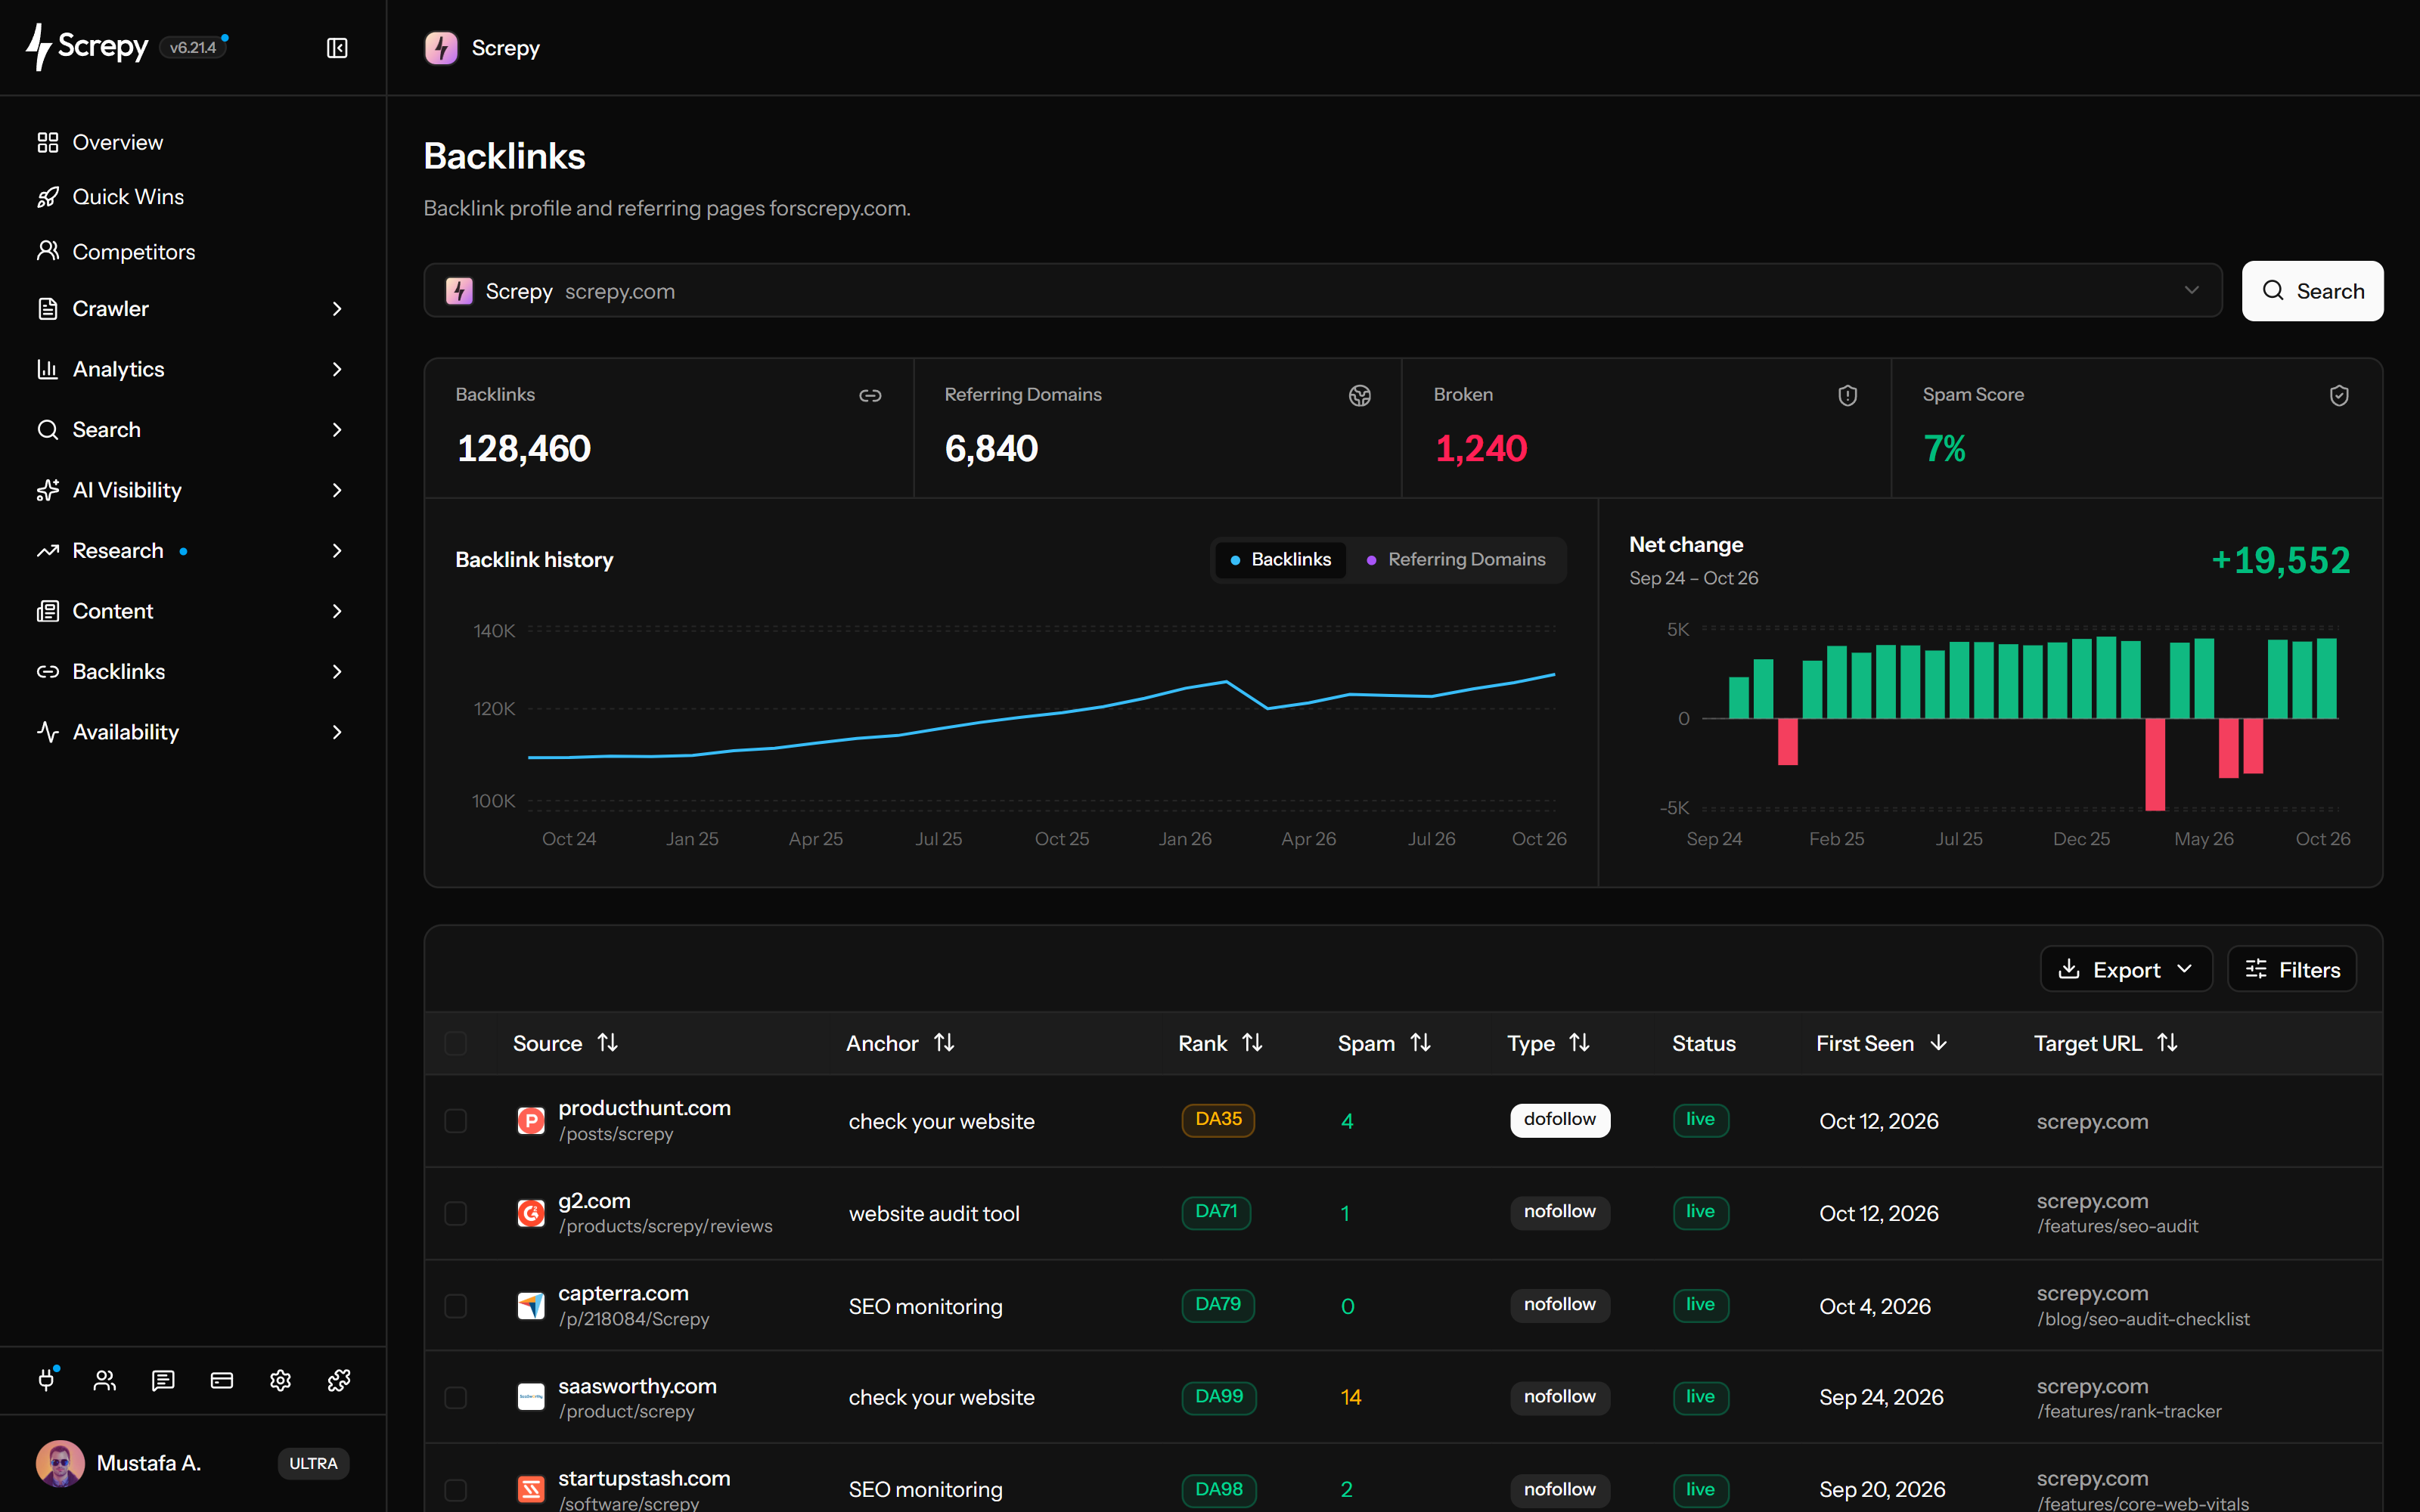Screen dimensions: 2420x1512
Task: Click the g2.com favicon
Action: [x=531, y=1213]
